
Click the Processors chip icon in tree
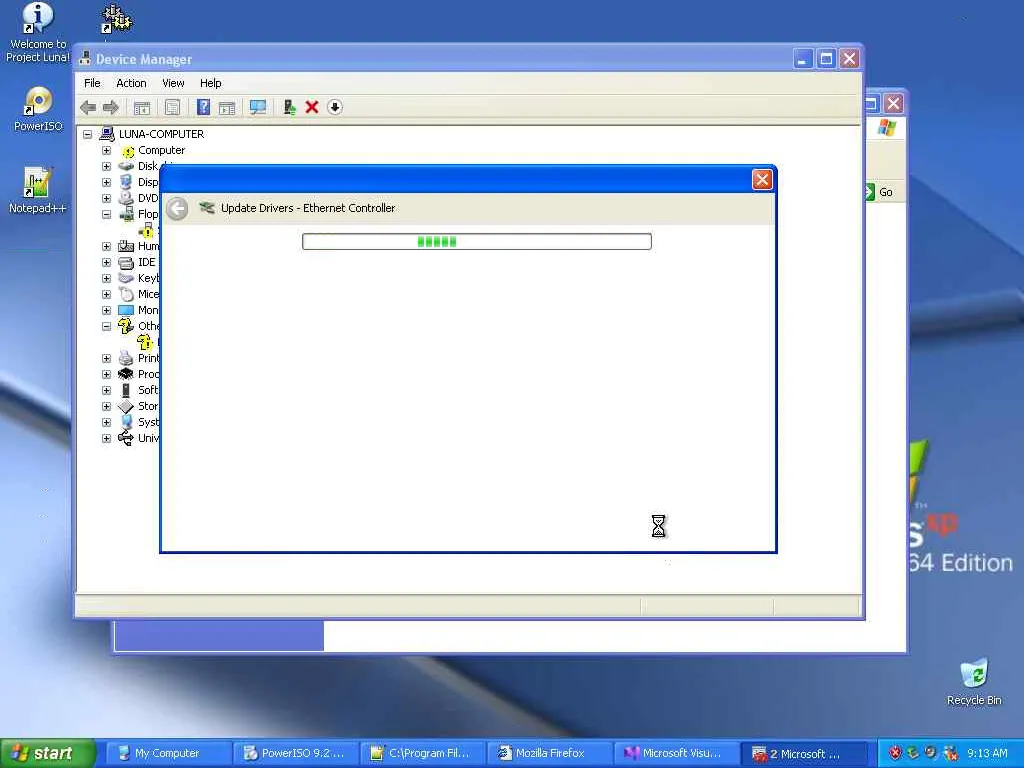click(x=126, y=374)
